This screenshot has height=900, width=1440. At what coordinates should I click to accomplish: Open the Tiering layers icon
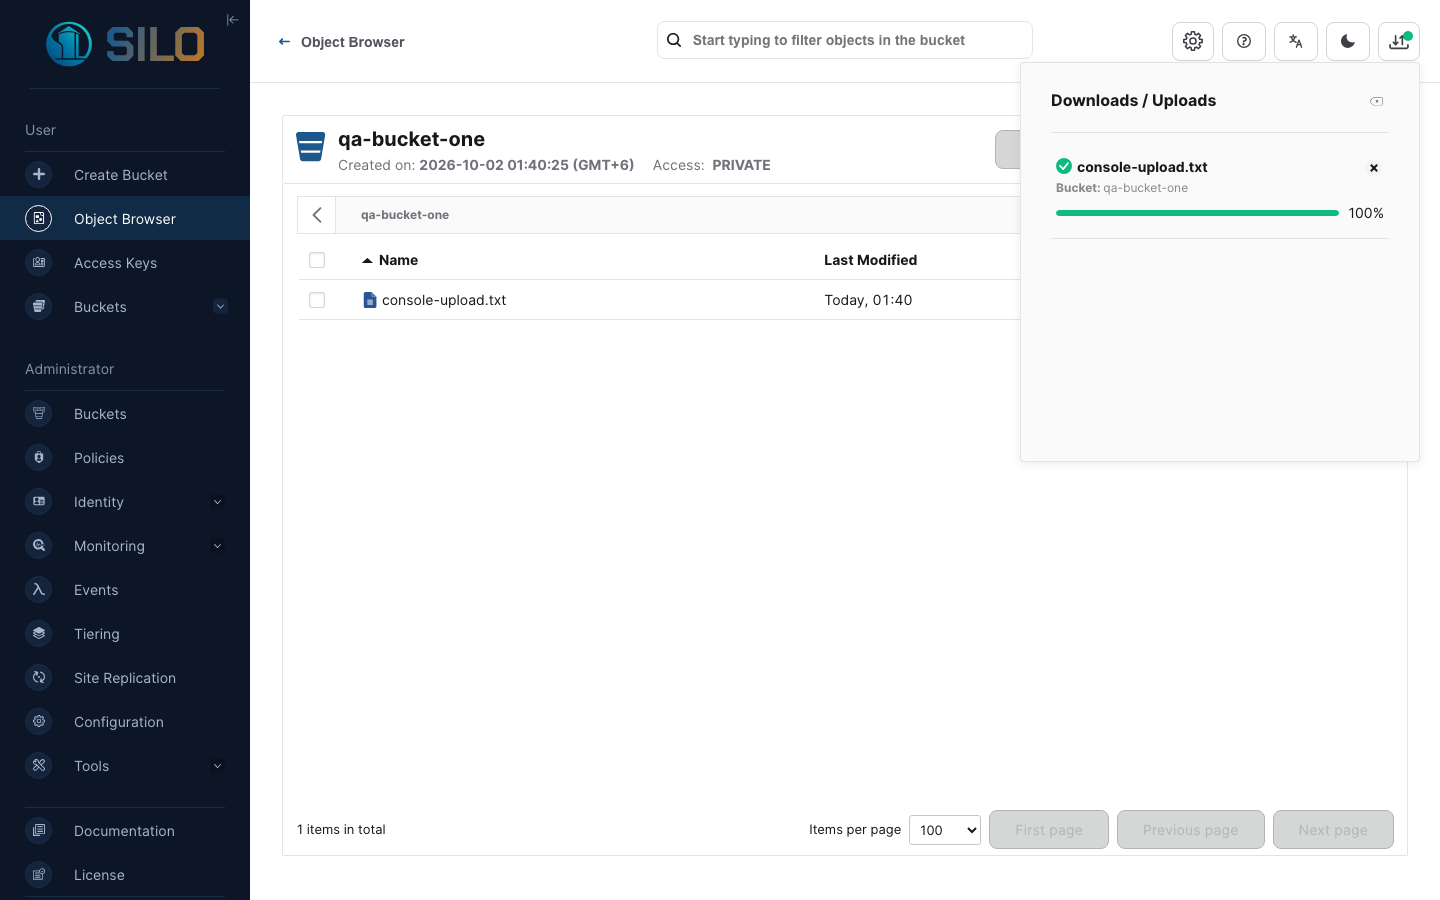(39, 633)
